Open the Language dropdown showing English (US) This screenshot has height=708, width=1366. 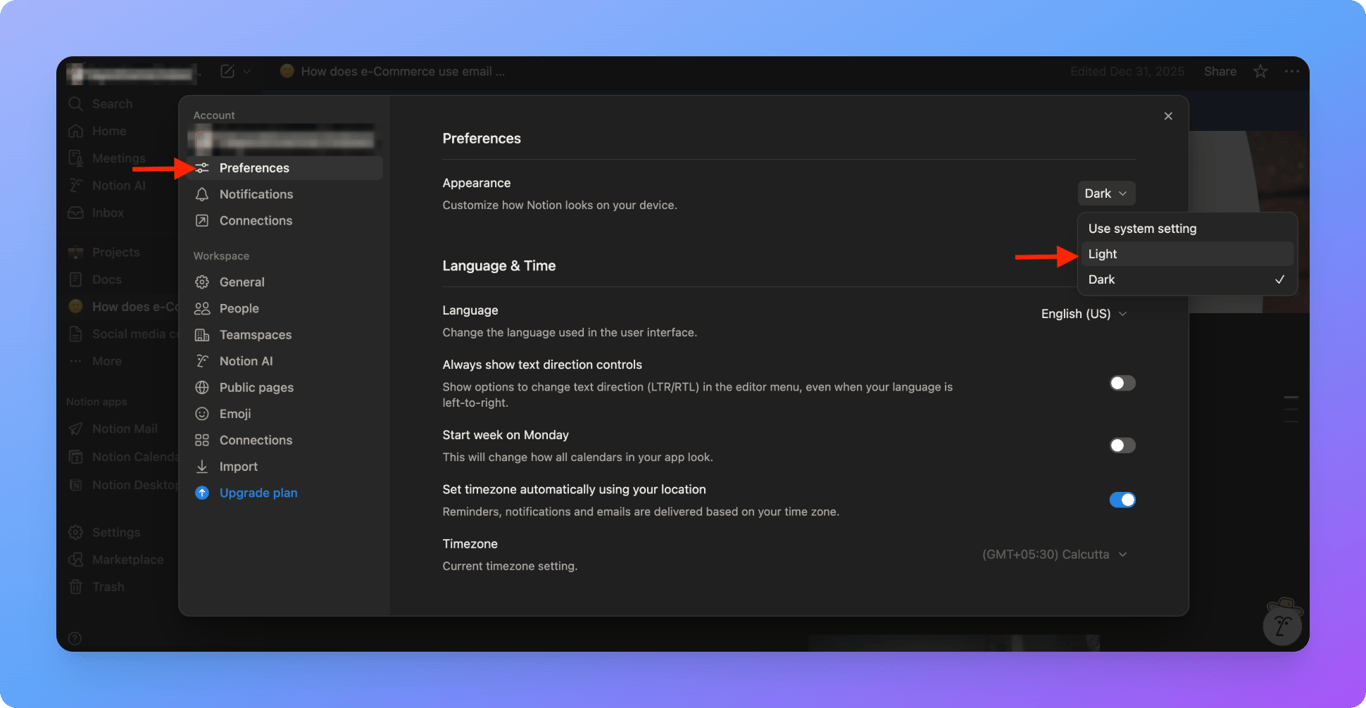point(1084,313)
